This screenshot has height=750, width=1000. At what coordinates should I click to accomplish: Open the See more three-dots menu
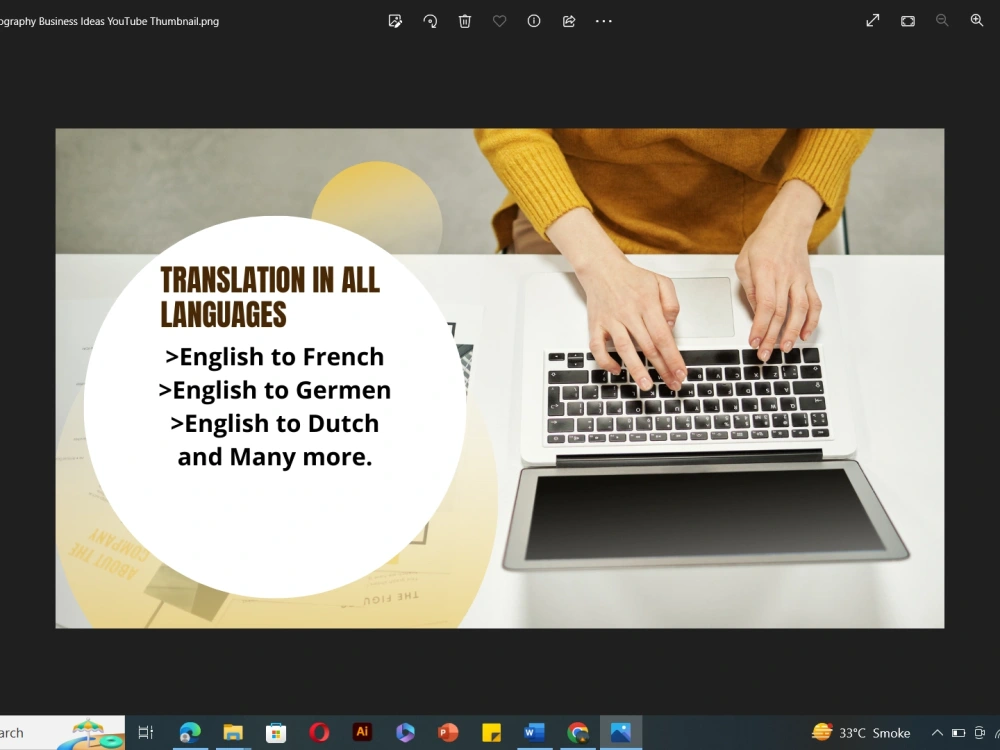(x=603, y=21)
